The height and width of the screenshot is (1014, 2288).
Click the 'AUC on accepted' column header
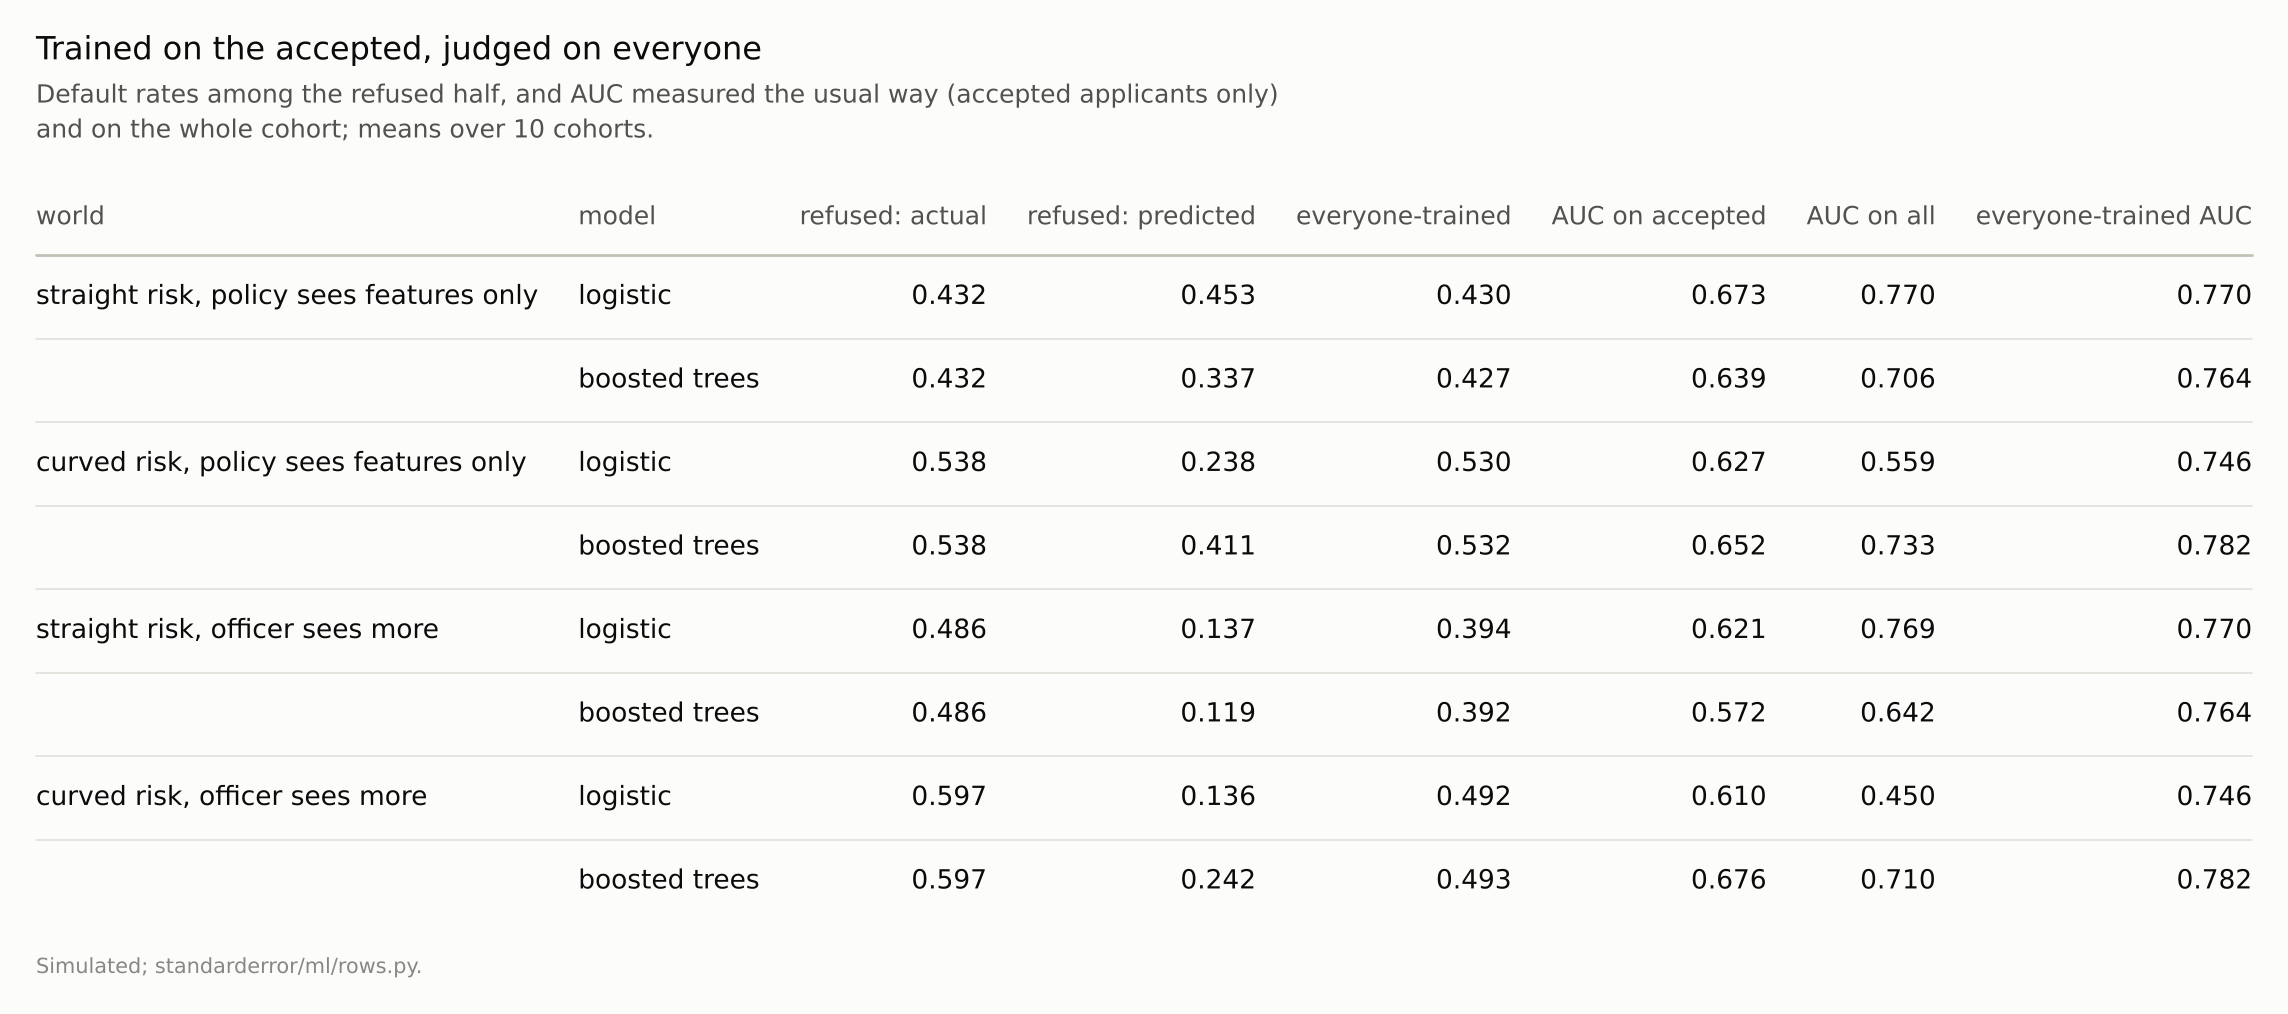pos(1659,216)
